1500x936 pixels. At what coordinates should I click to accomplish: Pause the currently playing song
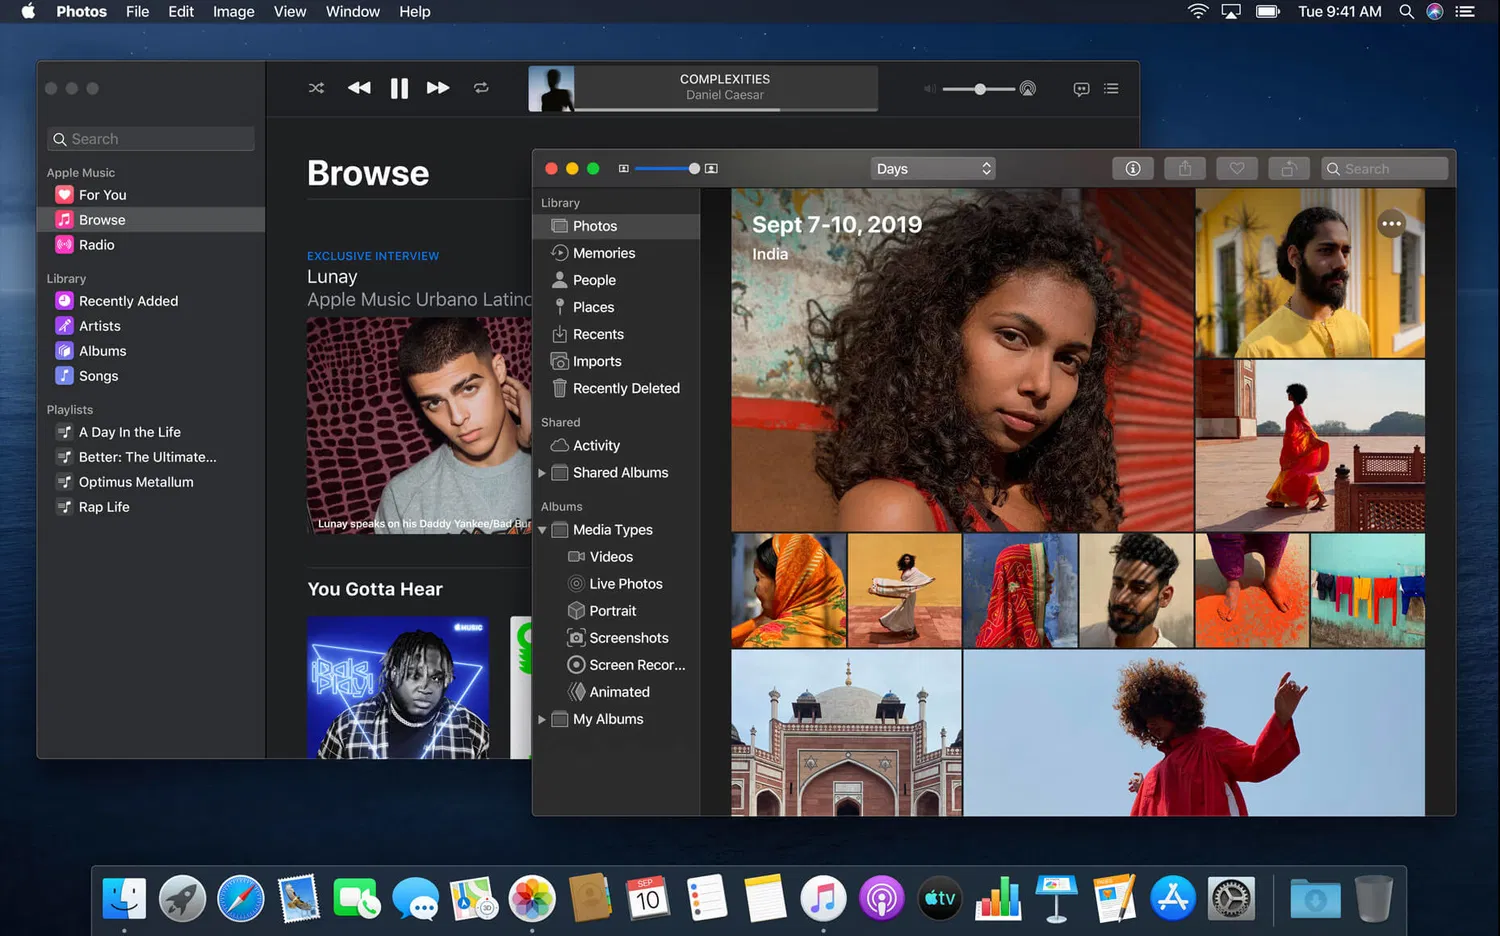(399, 88)
